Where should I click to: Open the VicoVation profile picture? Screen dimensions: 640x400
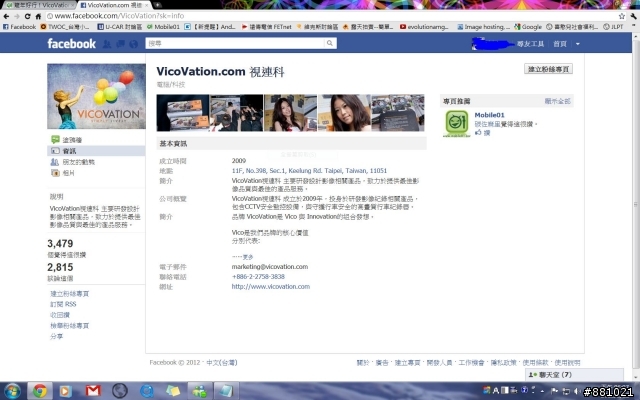click(x=96, y=96)
